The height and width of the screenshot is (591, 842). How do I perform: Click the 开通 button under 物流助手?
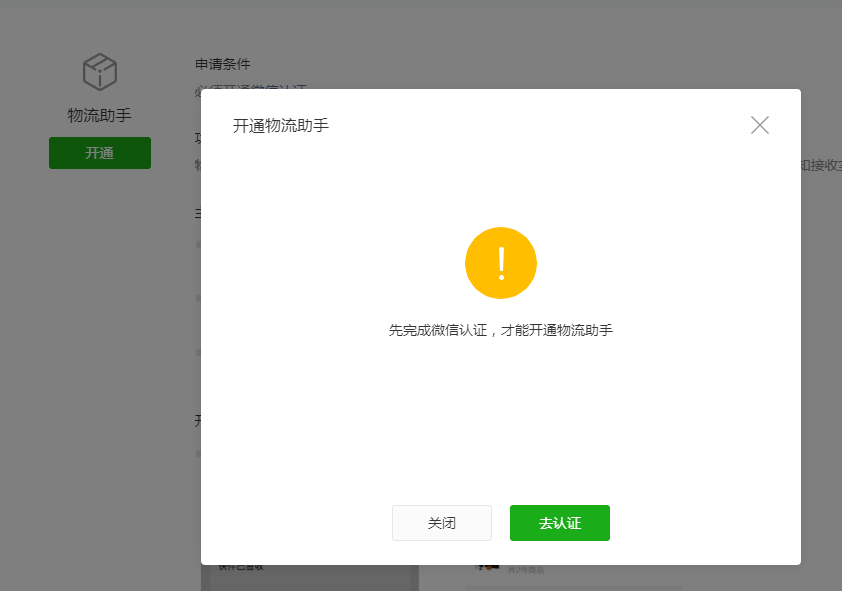point(100,153)
